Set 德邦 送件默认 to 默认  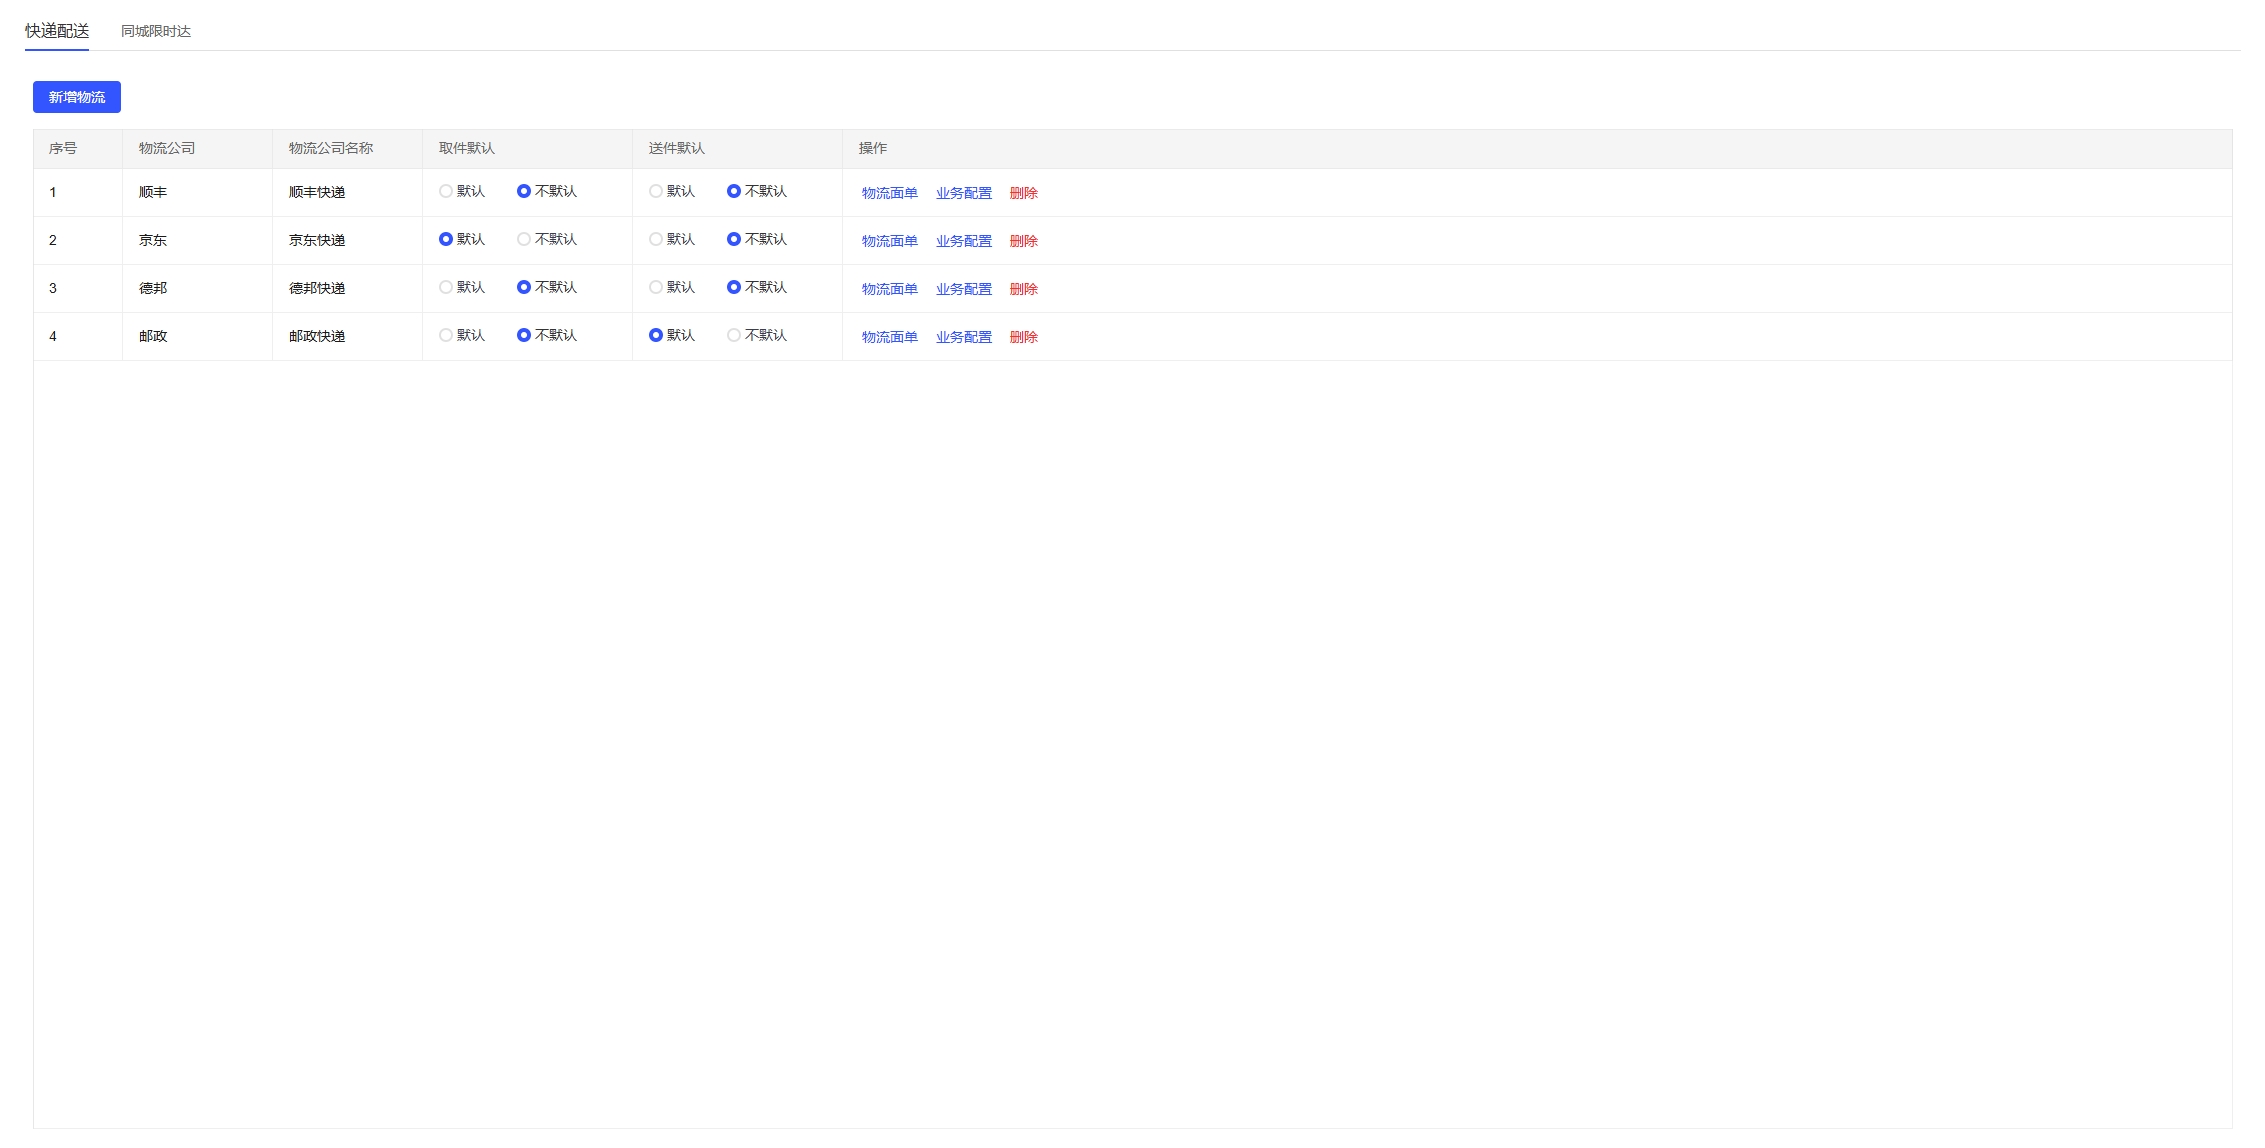tap(656, 287)
